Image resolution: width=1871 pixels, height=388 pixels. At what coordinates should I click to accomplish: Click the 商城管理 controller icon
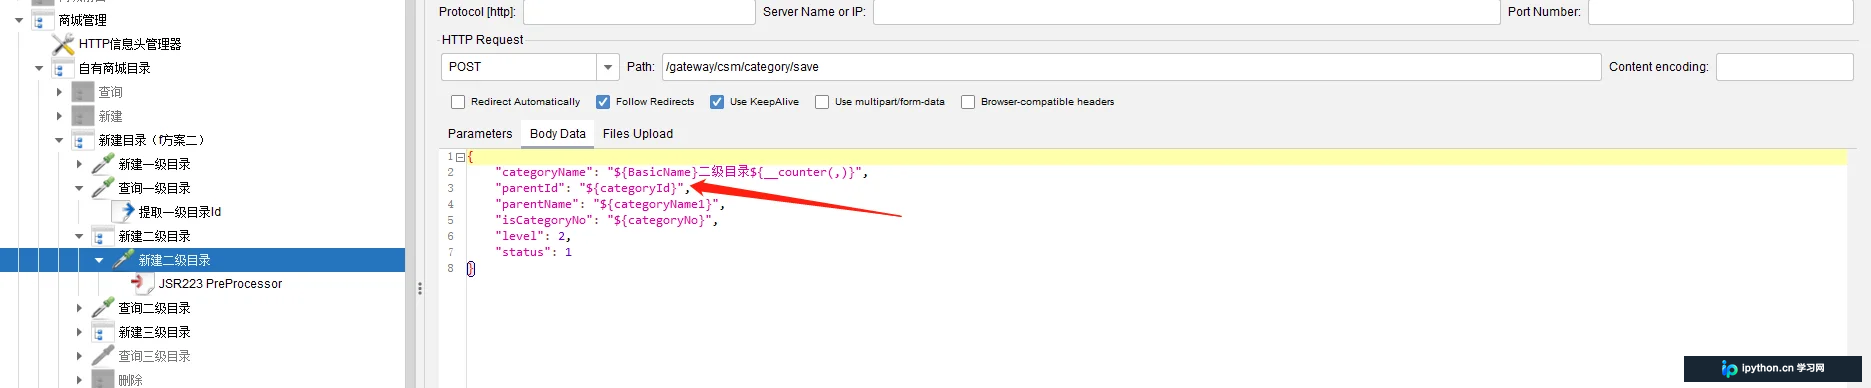pyautogui.click(x=43, y=20)
